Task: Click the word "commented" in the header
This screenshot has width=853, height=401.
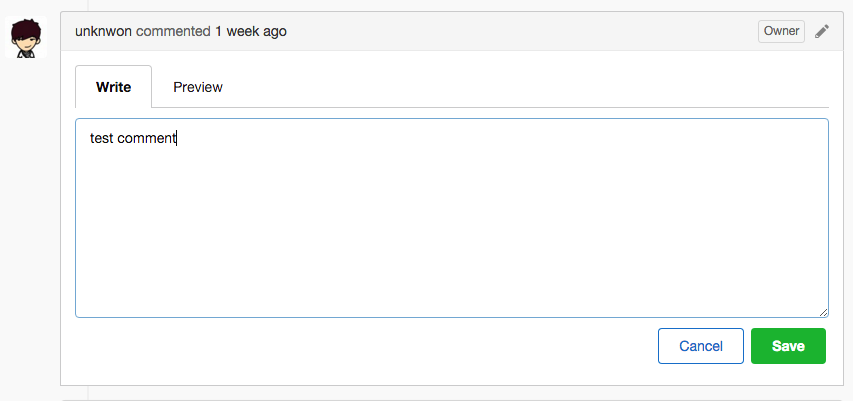Action: click(173, 32)
